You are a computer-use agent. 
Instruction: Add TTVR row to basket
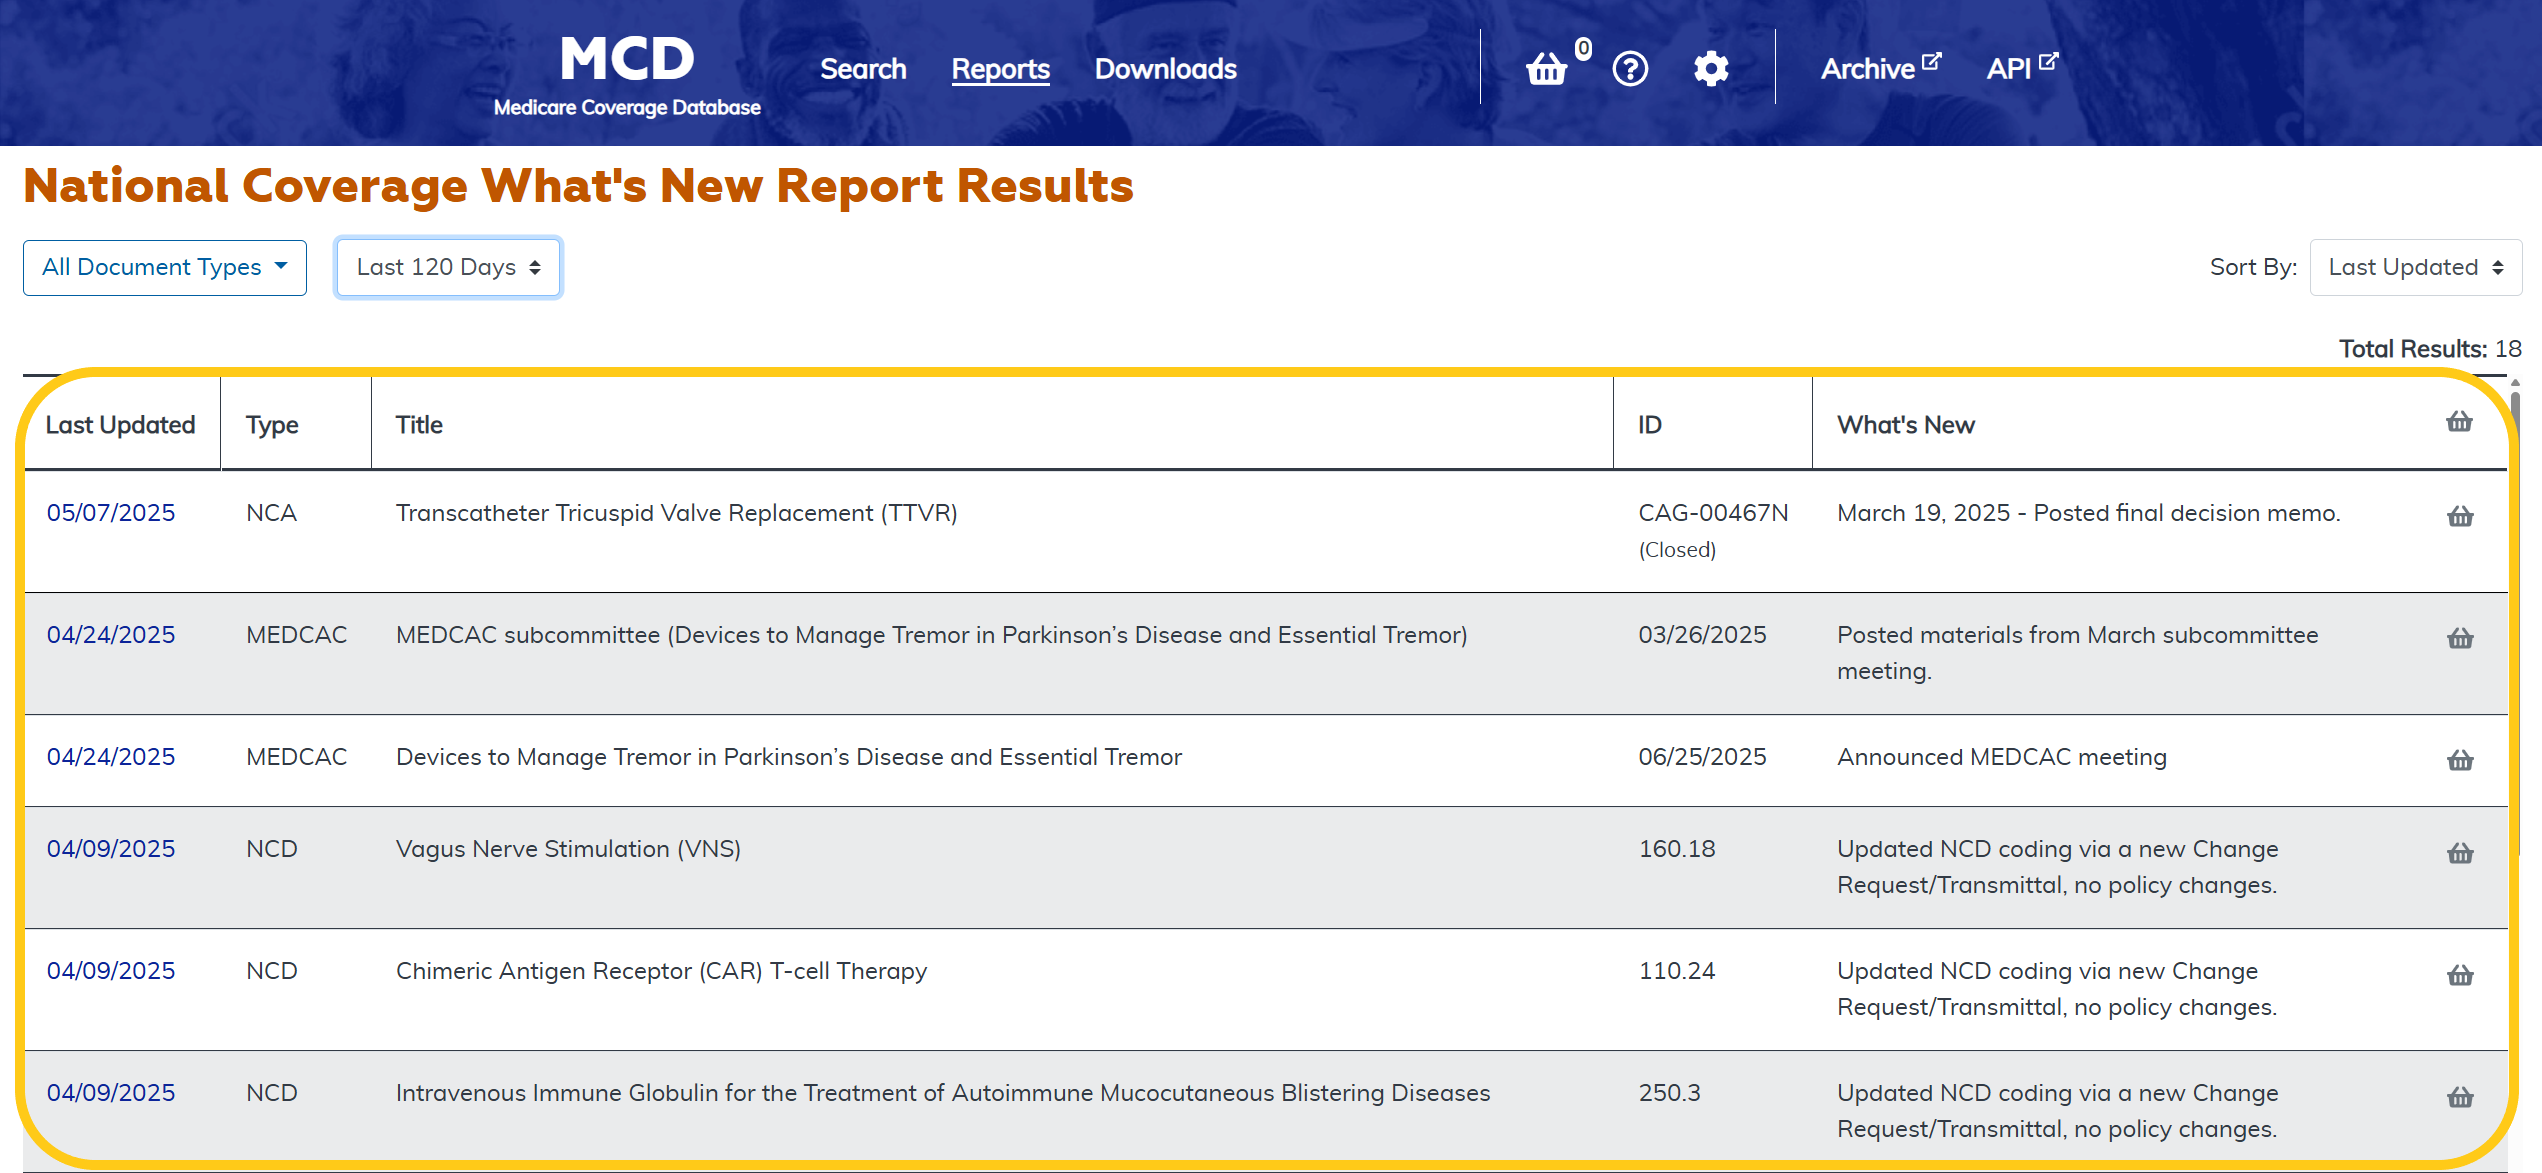(2460, 516)
